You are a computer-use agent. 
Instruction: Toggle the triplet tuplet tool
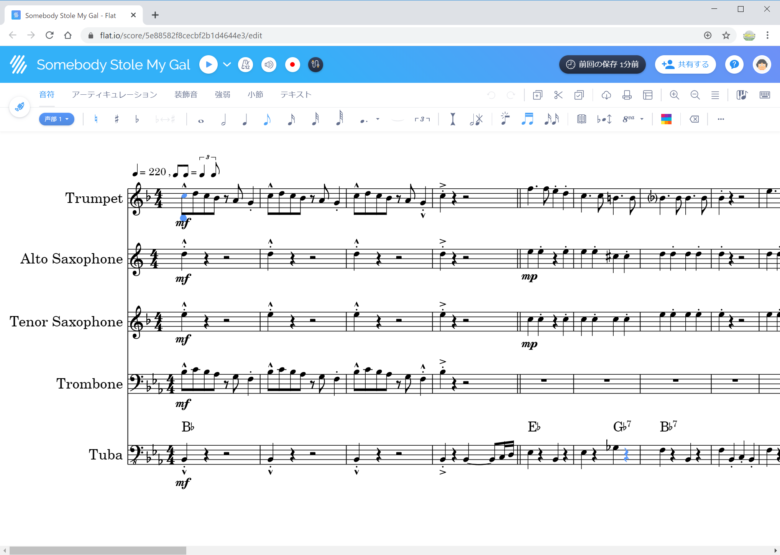pyautogui.click(x=422, y=119)
